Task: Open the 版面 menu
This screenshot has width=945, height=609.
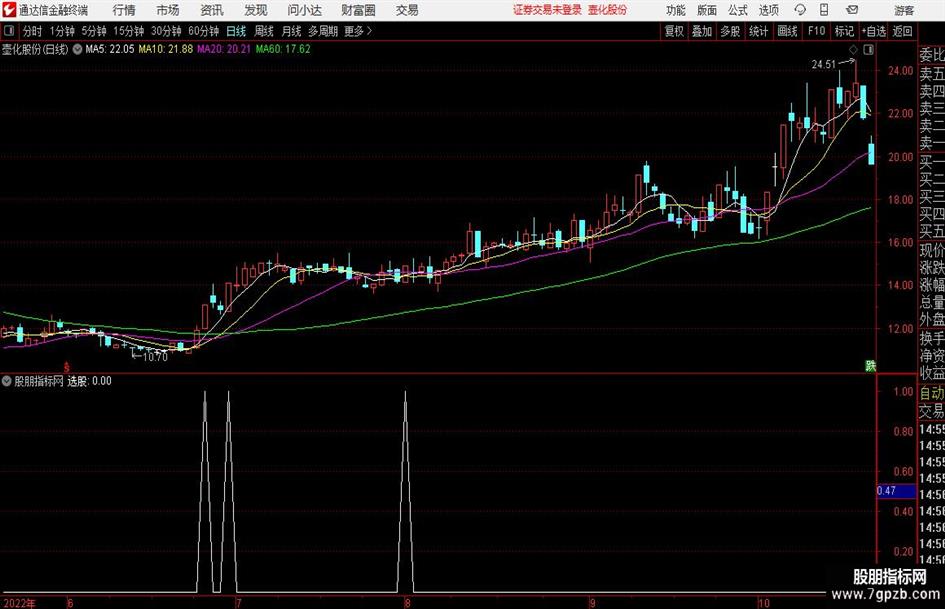Action: point(707,10)
